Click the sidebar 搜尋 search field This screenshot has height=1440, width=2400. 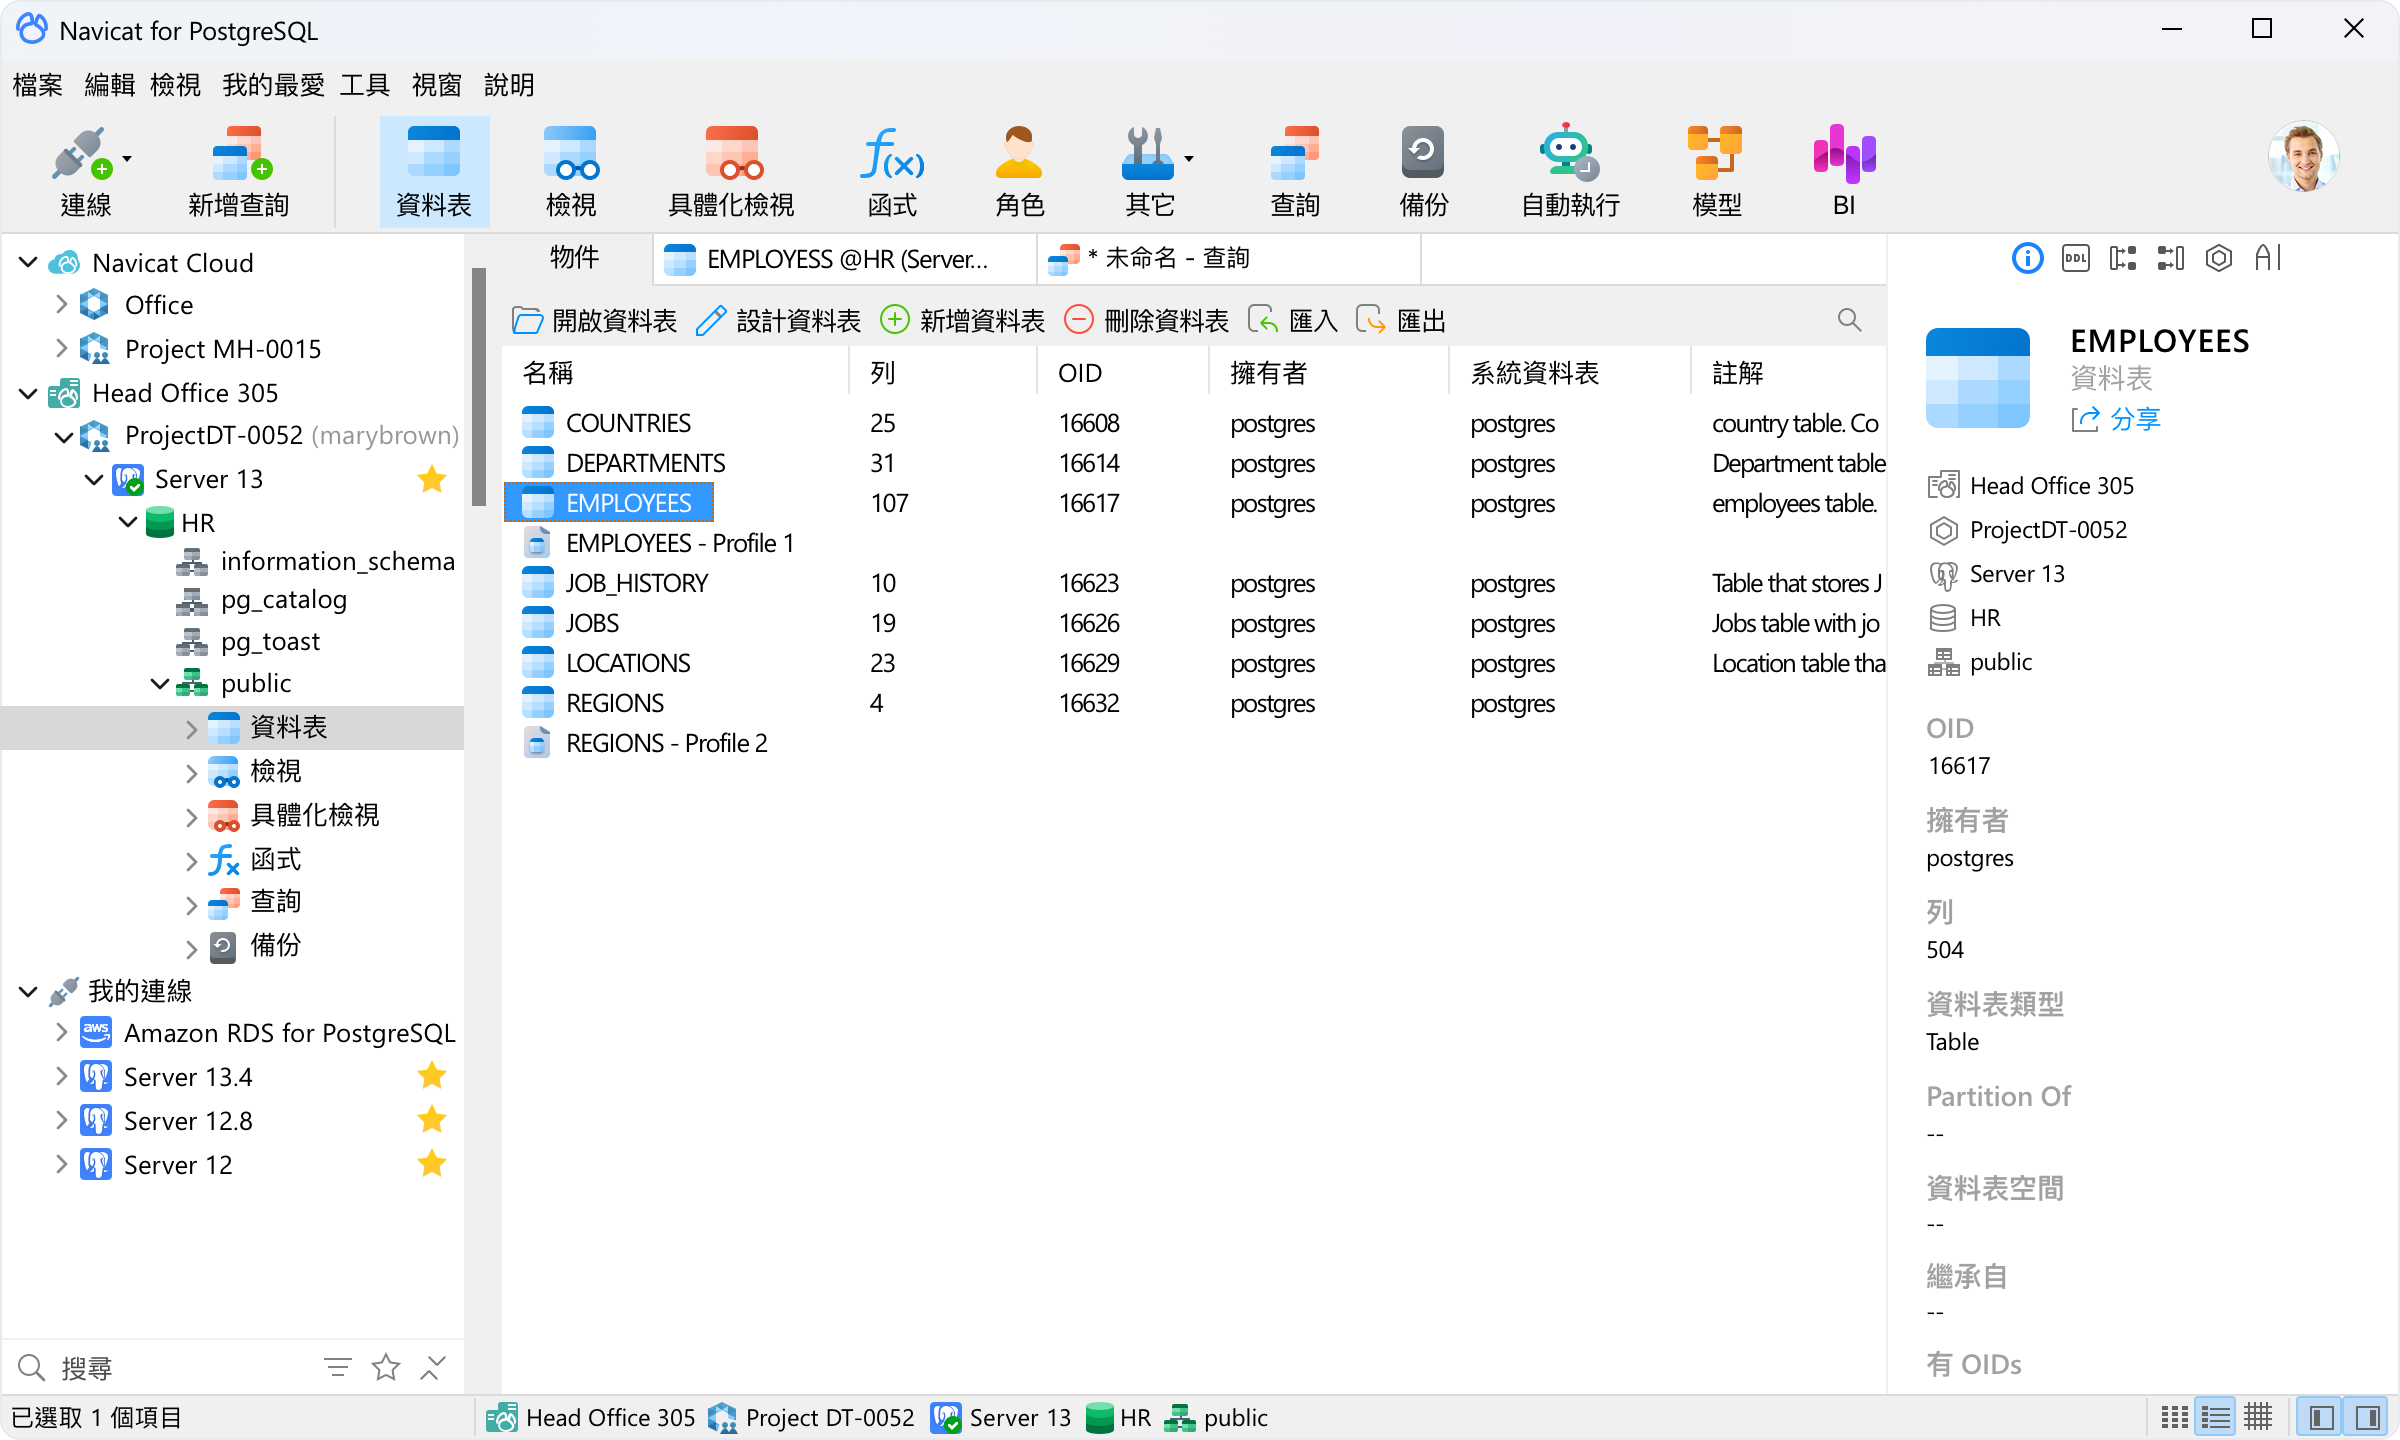160,1367
